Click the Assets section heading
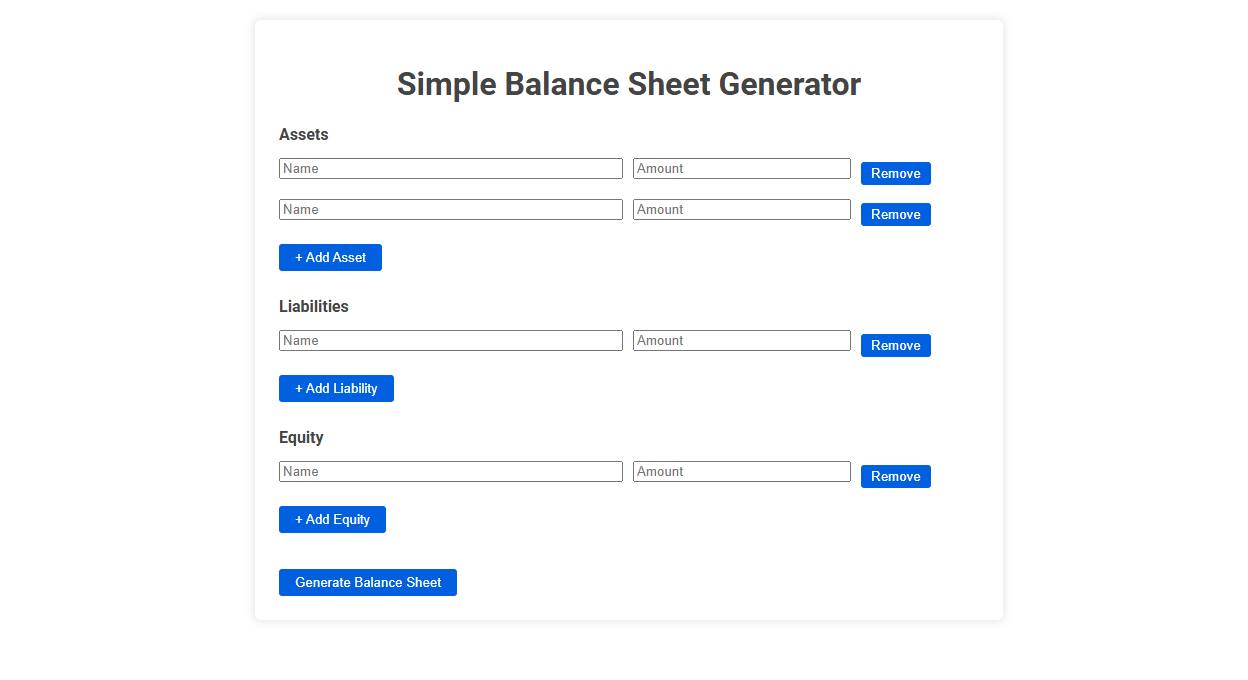Viewport: 1248px width, 680px height. point(303,134)
